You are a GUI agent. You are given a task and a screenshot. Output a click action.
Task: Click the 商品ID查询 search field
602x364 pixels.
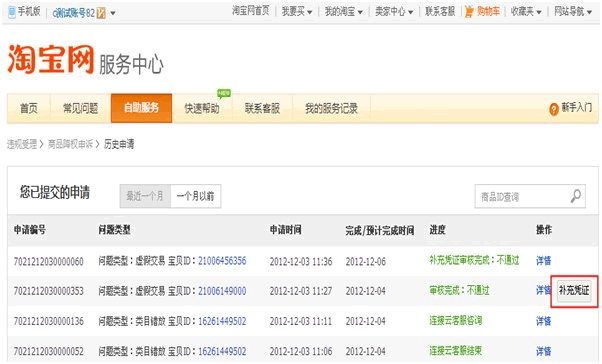(x=522, y=197)
